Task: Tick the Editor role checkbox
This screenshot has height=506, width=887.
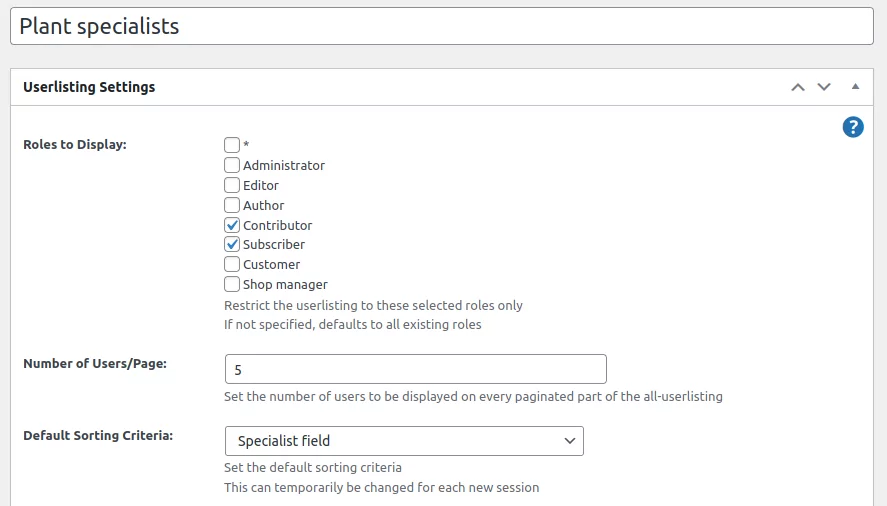Action: tap(232, 185)
